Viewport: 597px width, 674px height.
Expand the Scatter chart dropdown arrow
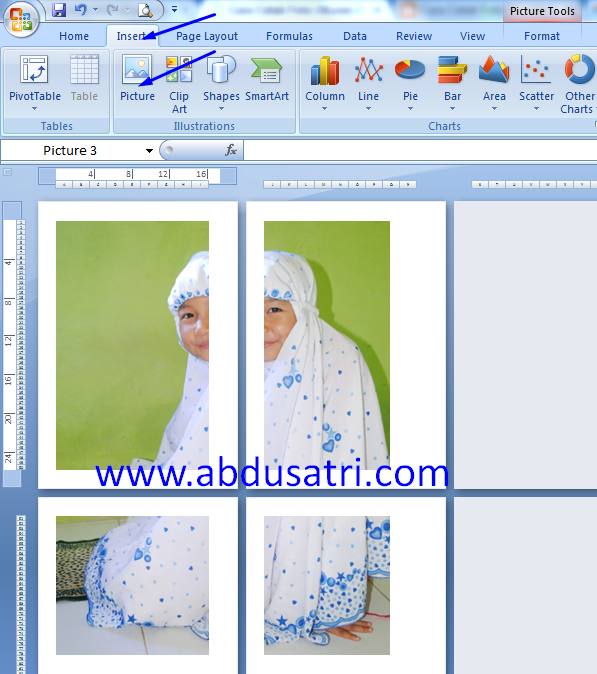click(536, 109)
